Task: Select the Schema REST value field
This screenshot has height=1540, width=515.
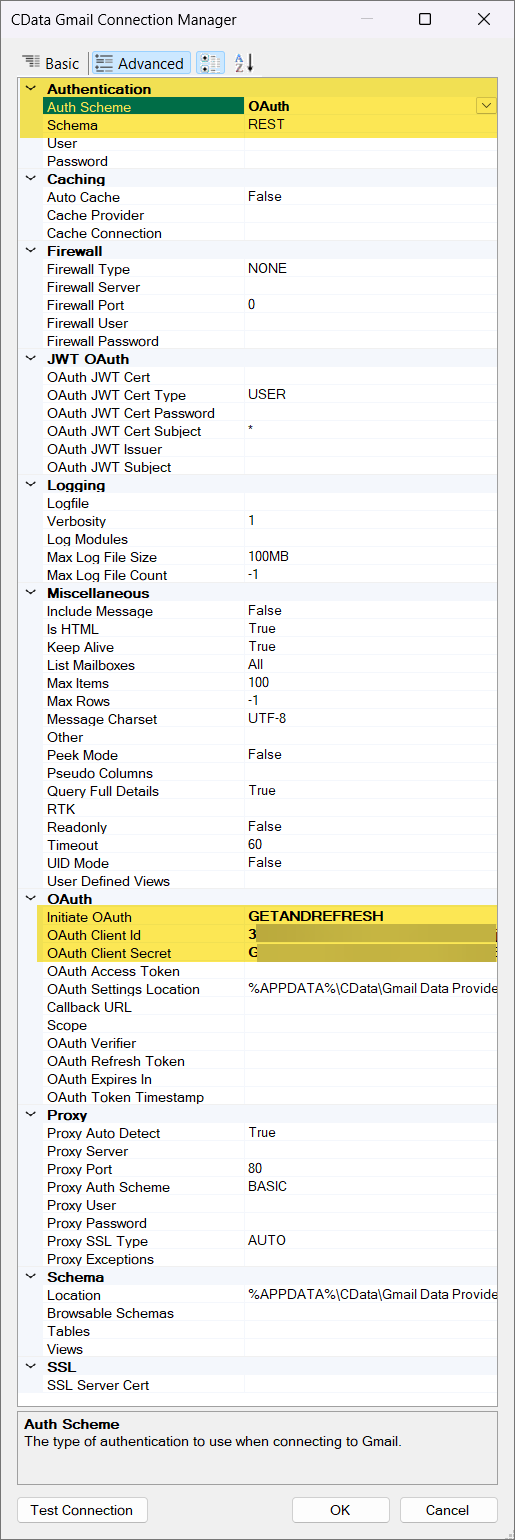Action: (x=370, y=125)
